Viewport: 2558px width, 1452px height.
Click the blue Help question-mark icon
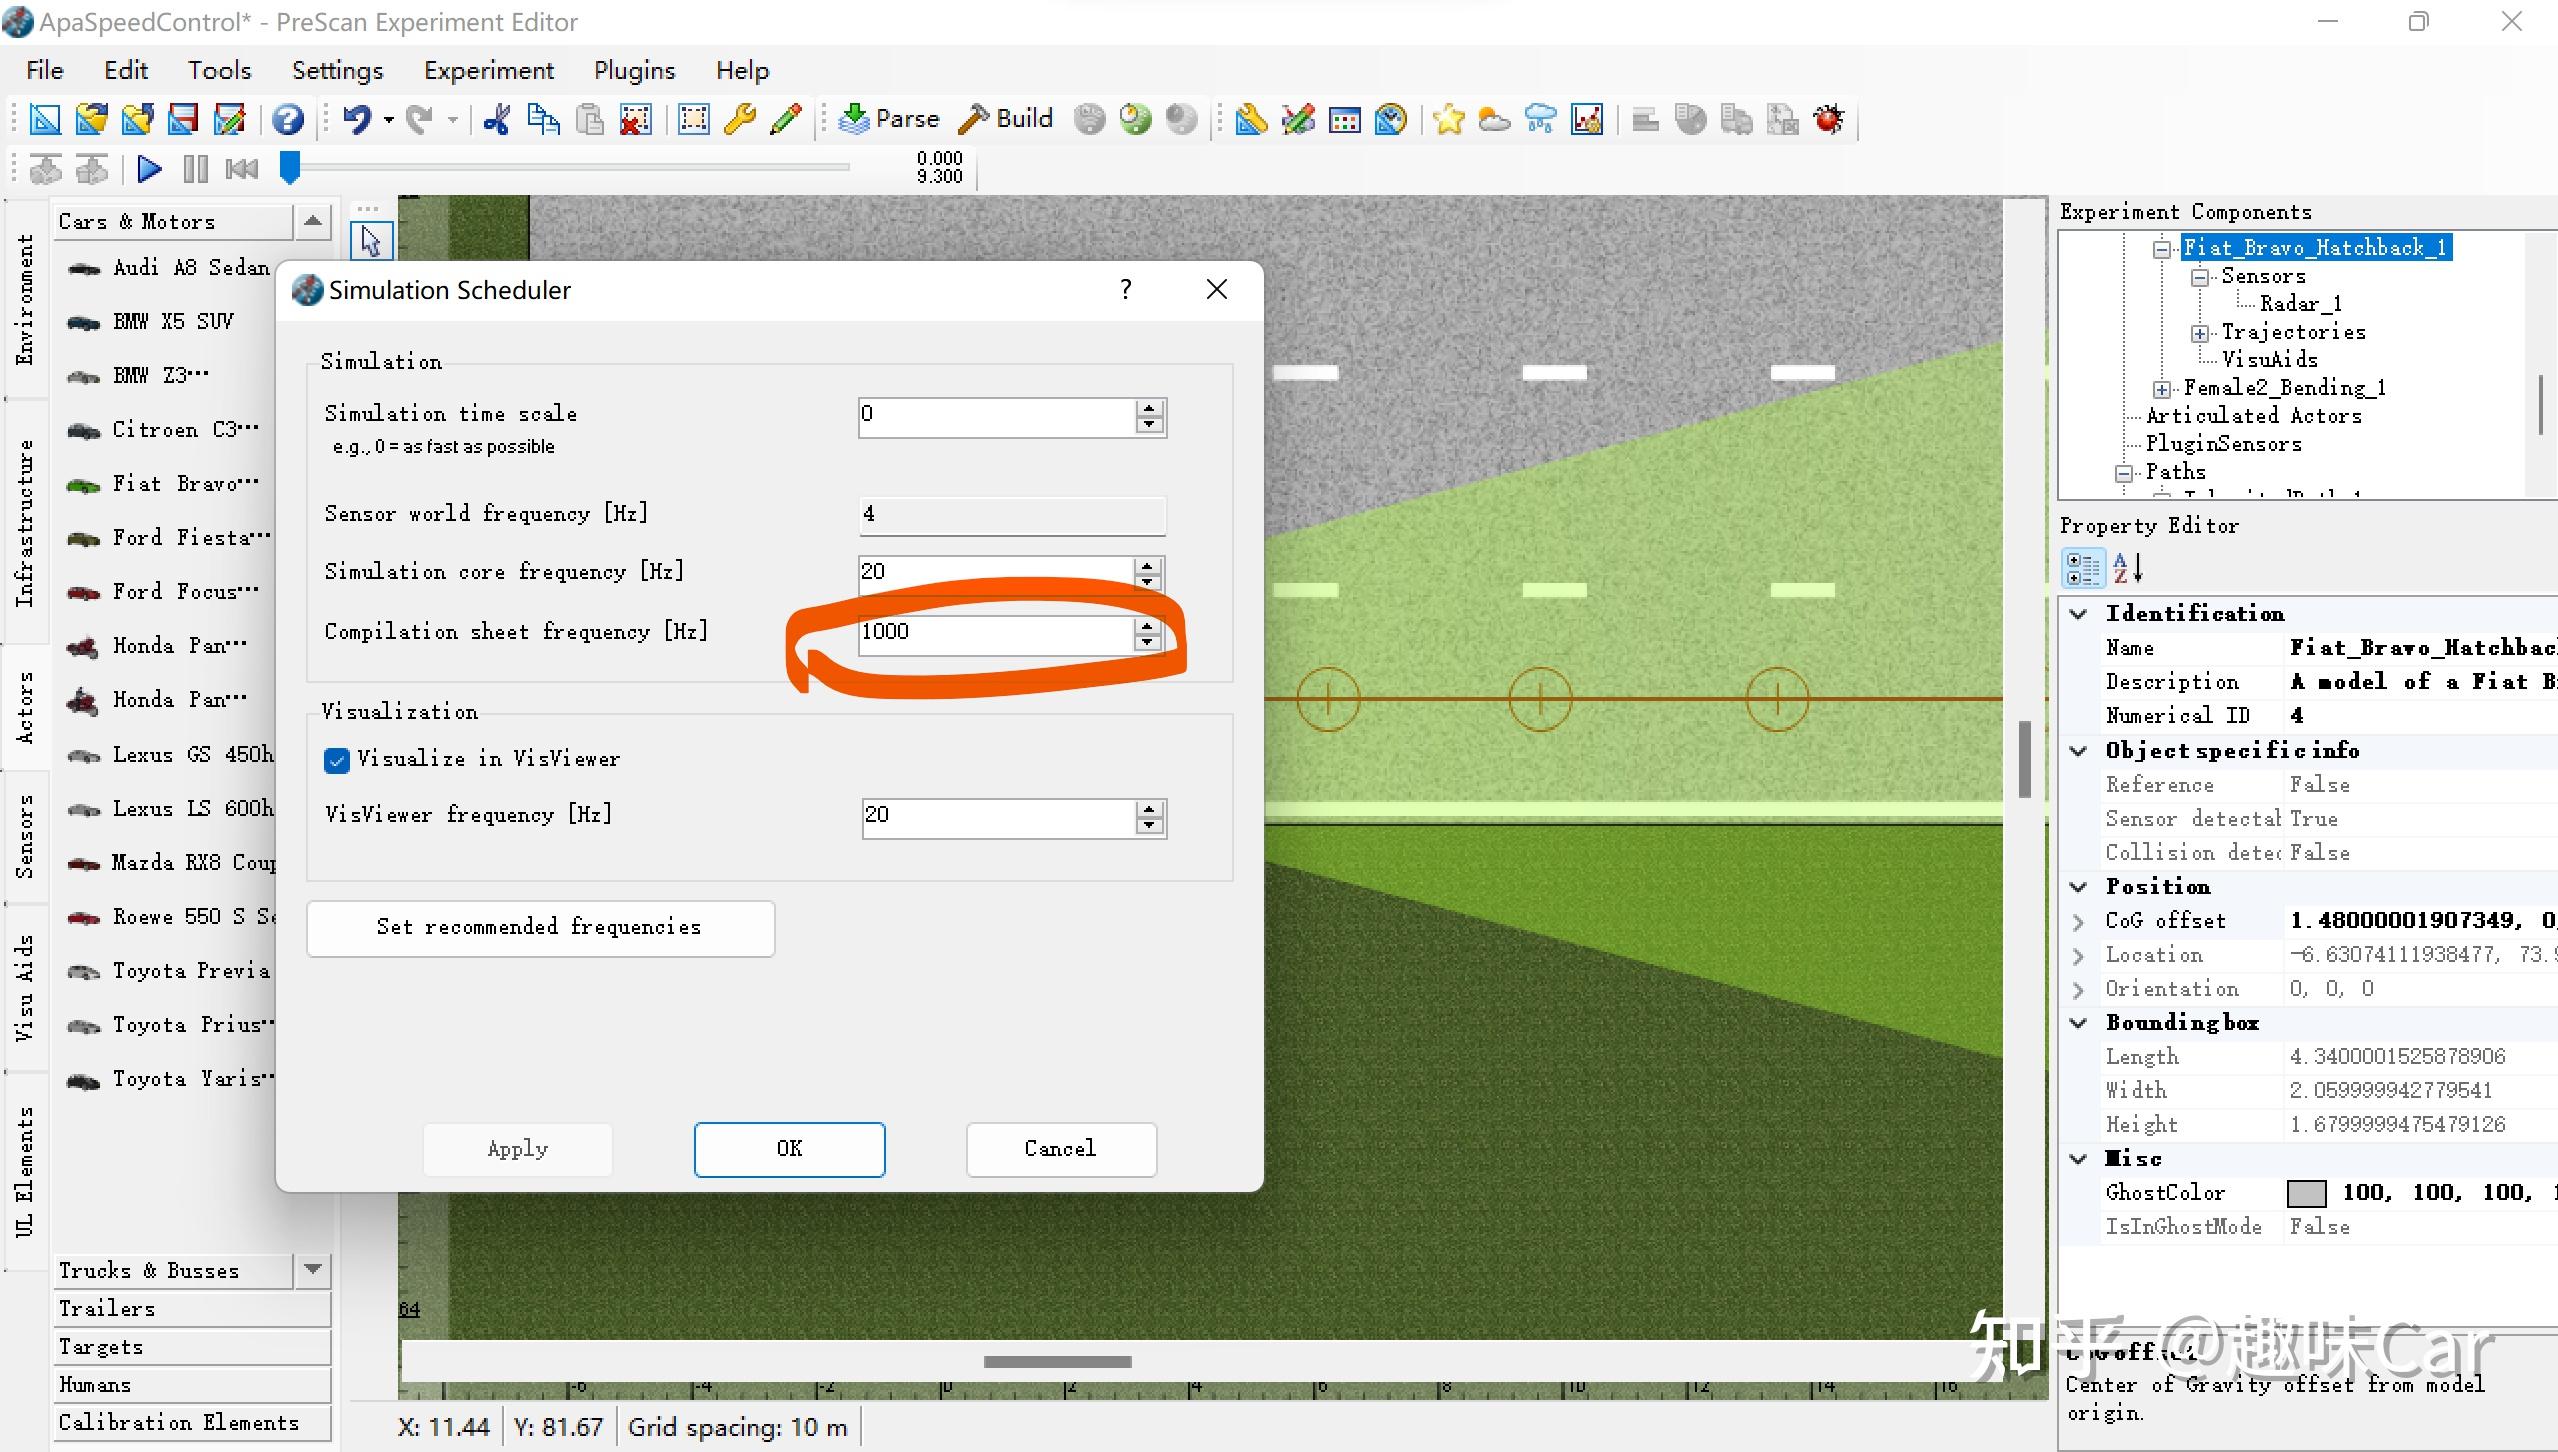[x=288, y=119]
